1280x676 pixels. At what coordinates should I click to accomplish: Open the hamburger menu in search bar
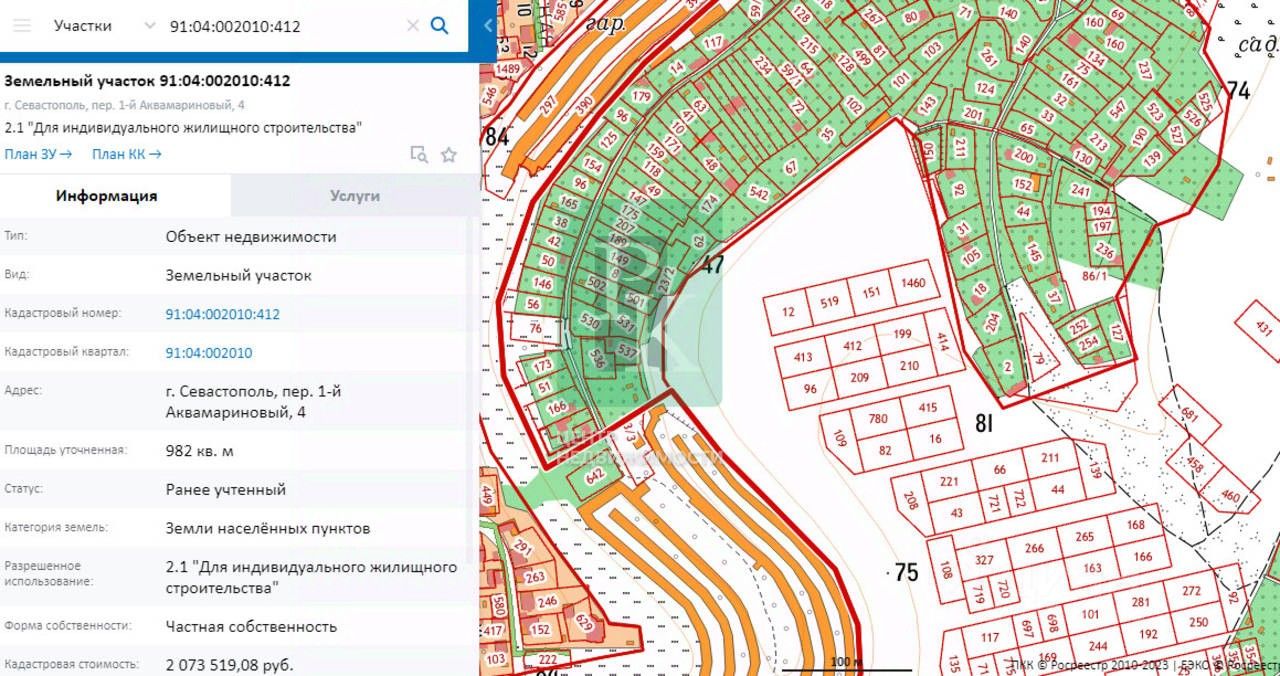(x=21, y=26)
